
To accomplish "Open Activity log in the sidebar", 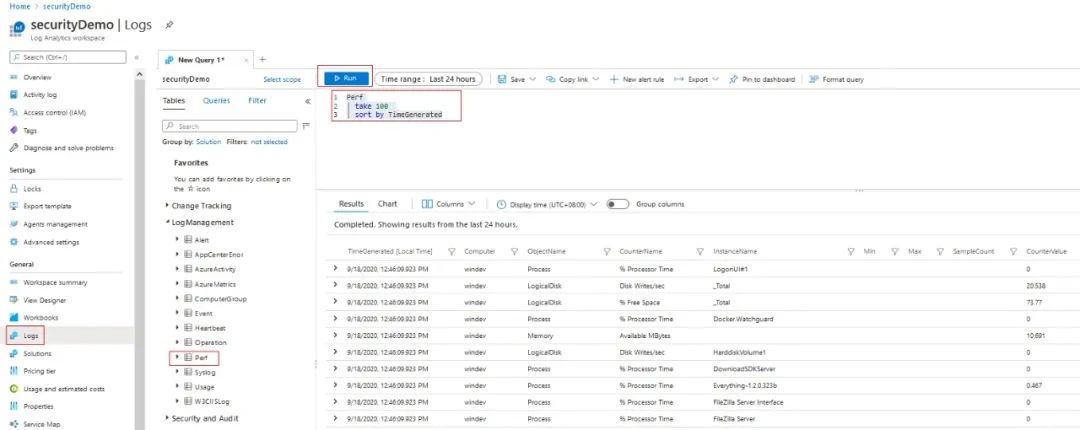I will 40,95.
